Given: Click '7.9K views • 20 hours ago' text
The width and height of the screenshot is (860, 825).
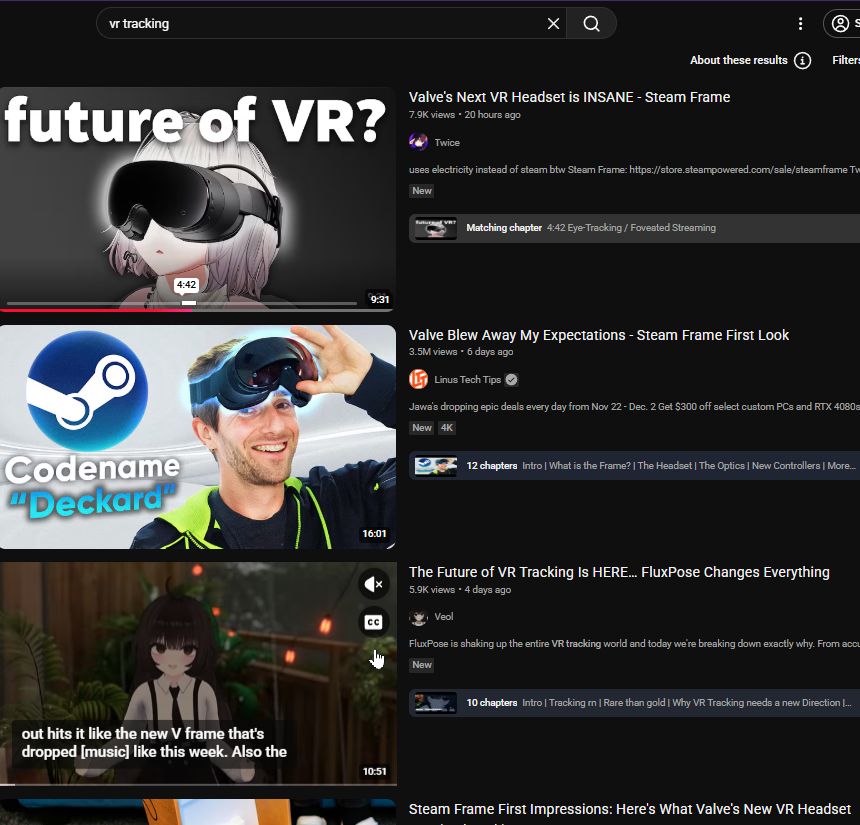Looking at the screenshot, I should click(x=465, y=115).
